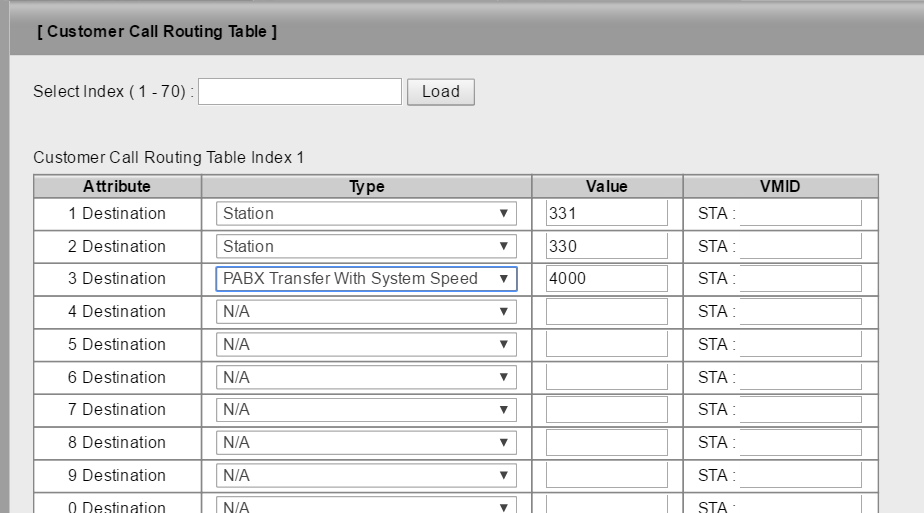The image size is (924, 513).
Task: Open the 6 Destination Type dropdown
Action: pos(366,377)
